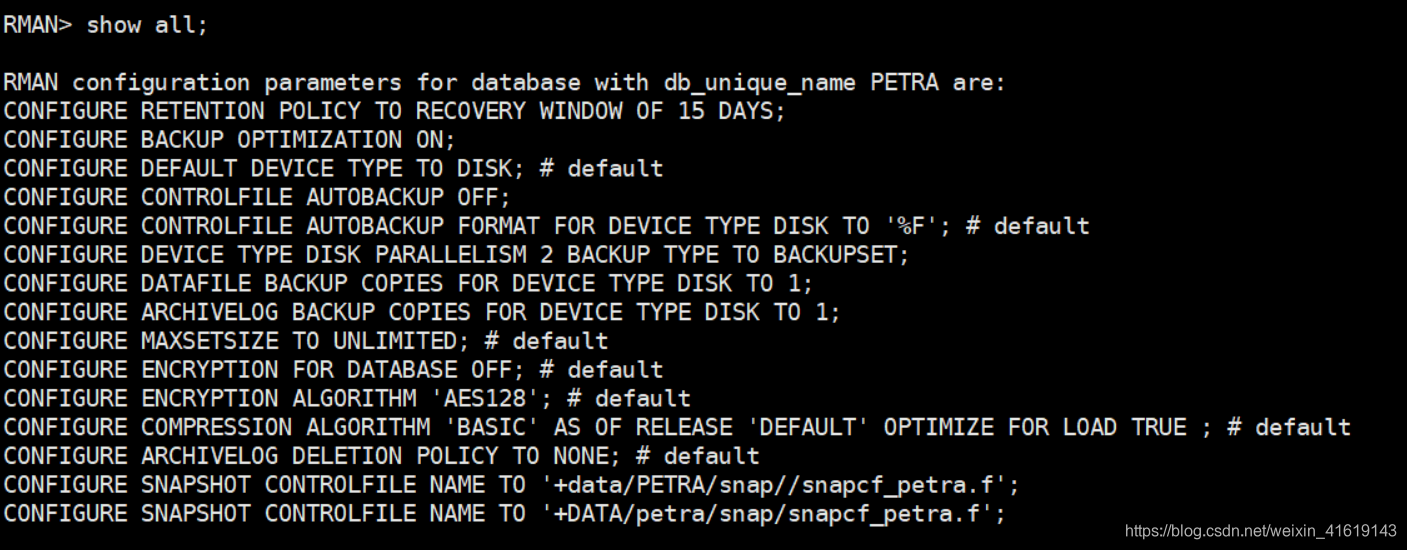Screen dimensions: 1407x550
Task: Click the RETENTION POLICY configuration line
Action: (395, 111)
